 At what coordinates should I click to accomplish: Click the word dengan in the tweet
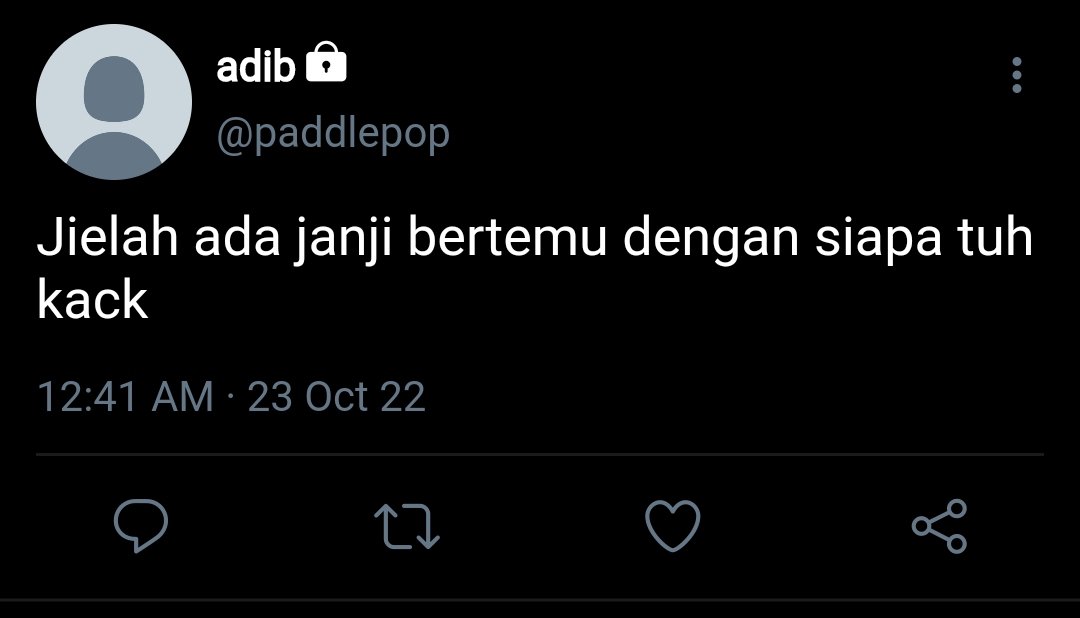pos(711,239)
